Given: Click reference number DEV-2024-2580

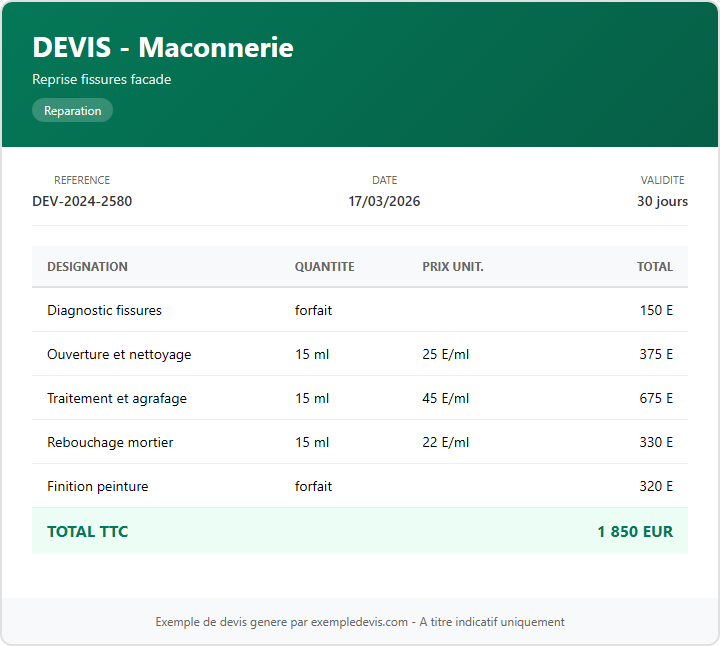Looking at the screenshot, I should (x=82, y=201).
